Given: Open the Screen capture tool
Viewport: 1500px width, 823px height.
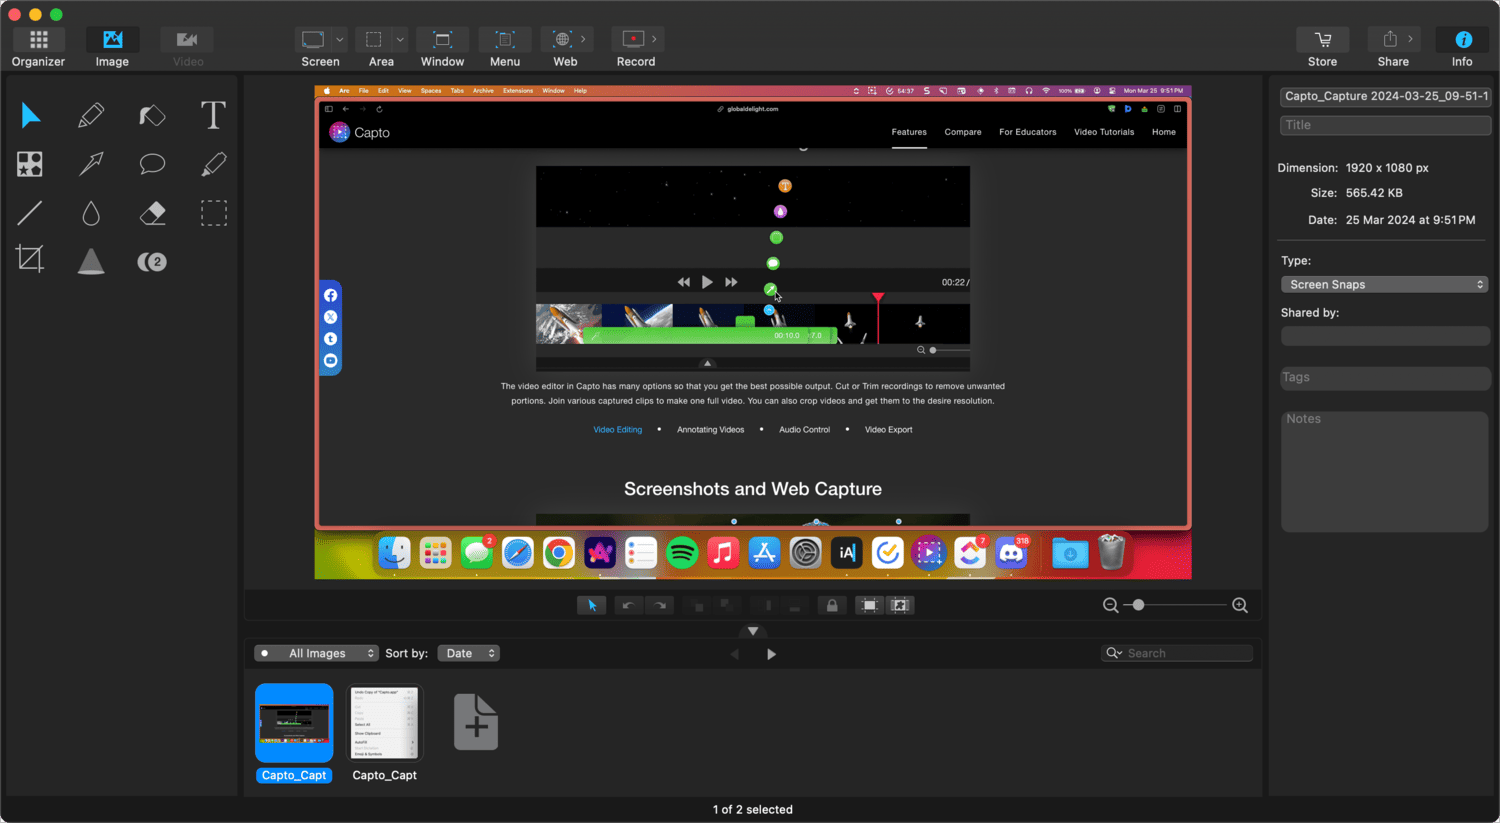Looking at the screenshot, I should coord(313,39).
